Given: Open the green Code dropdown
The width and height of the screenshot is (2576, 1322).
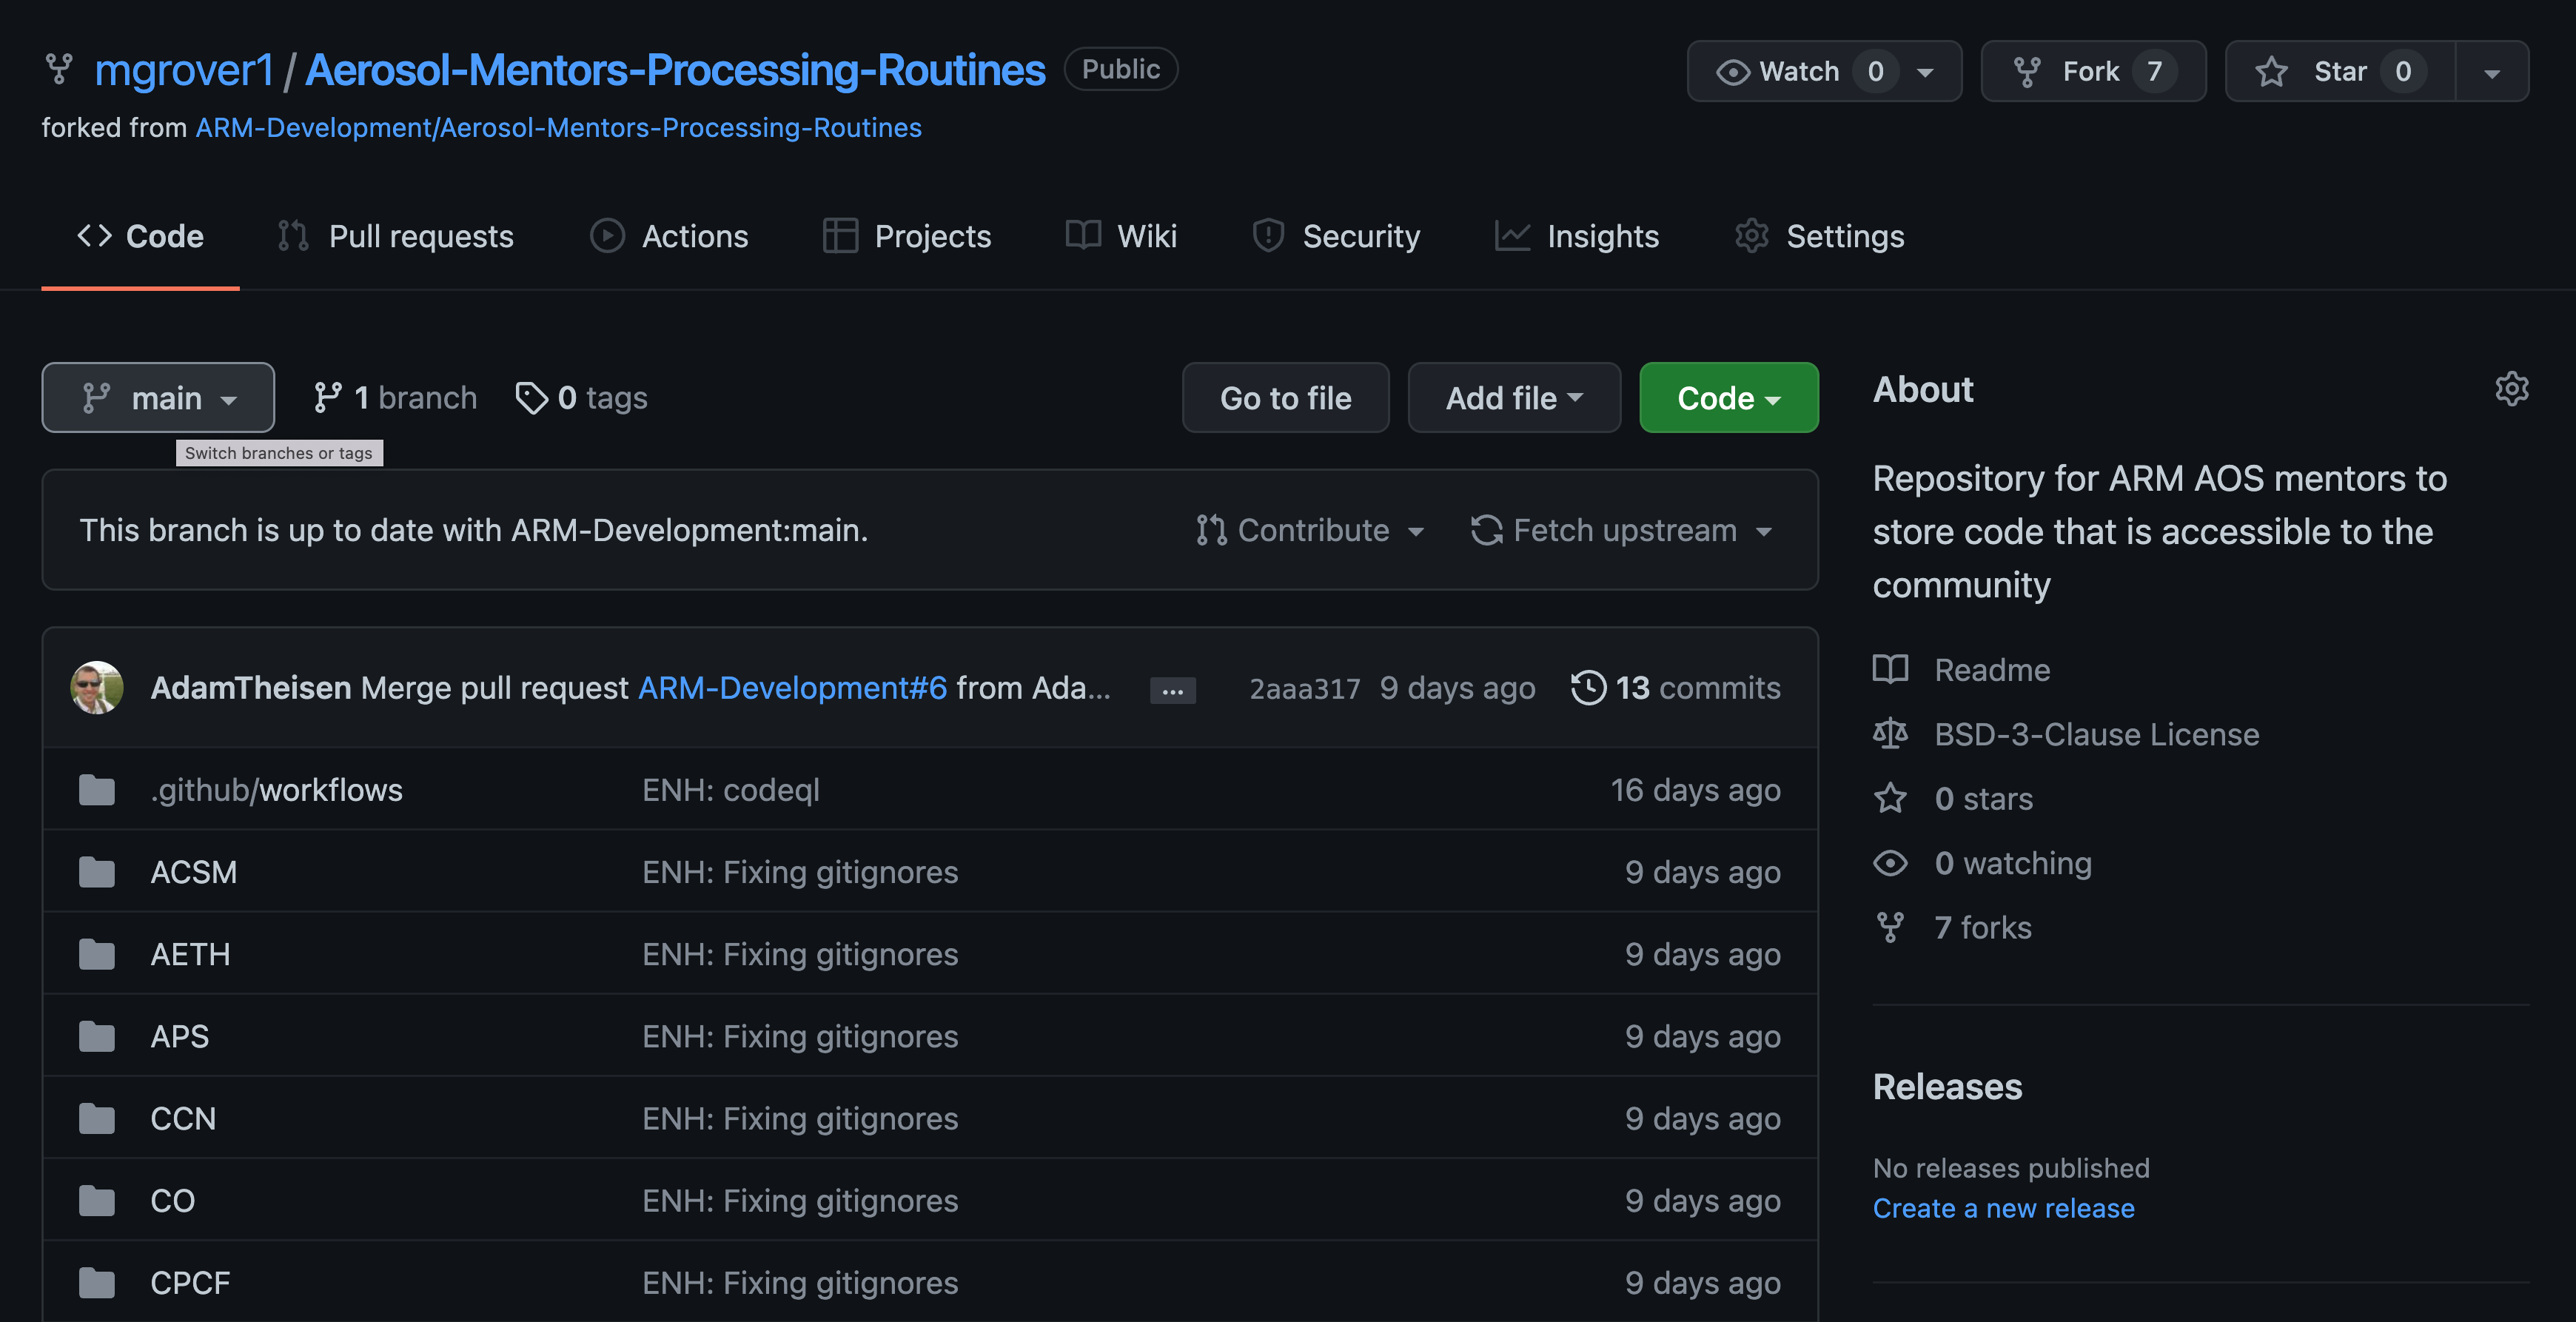Looking at the screenshot, I should click(1728, 397).
